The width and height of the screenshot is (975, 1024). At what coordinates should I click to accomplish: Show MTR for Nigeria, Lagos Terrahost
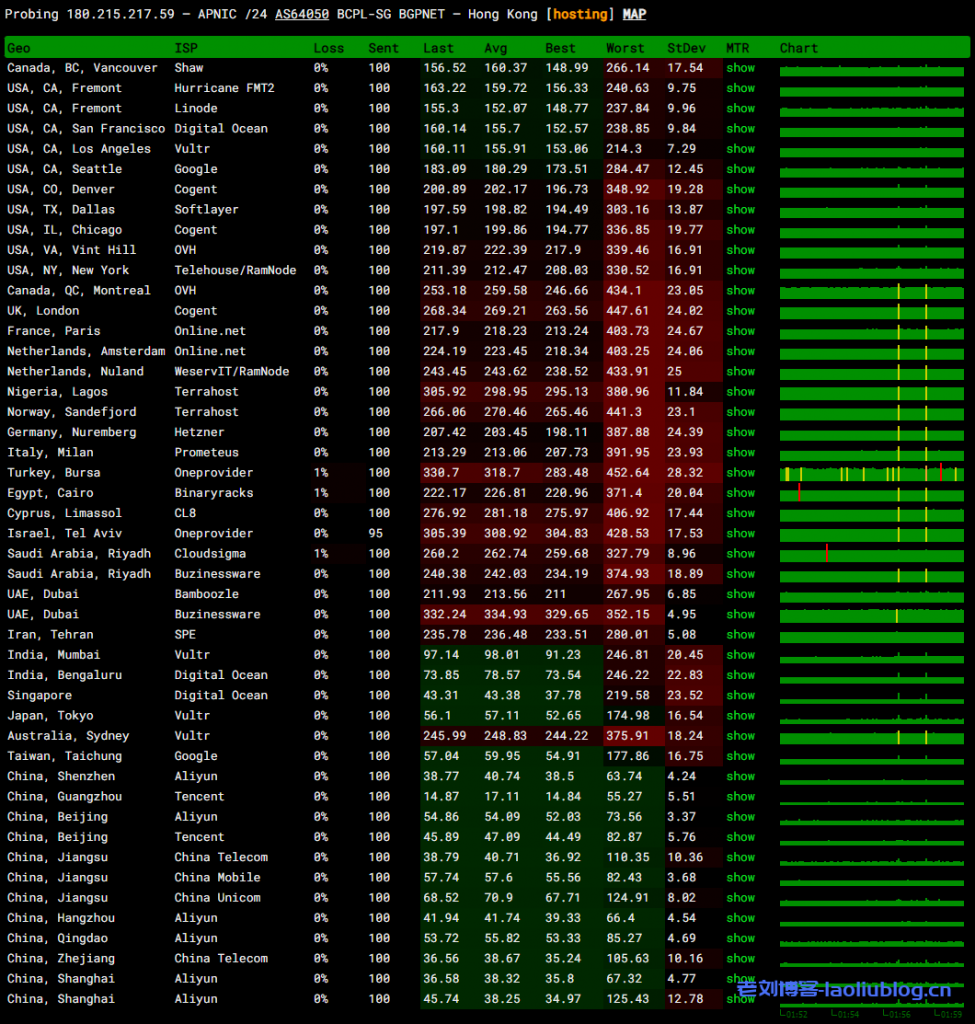pos(740,392)
